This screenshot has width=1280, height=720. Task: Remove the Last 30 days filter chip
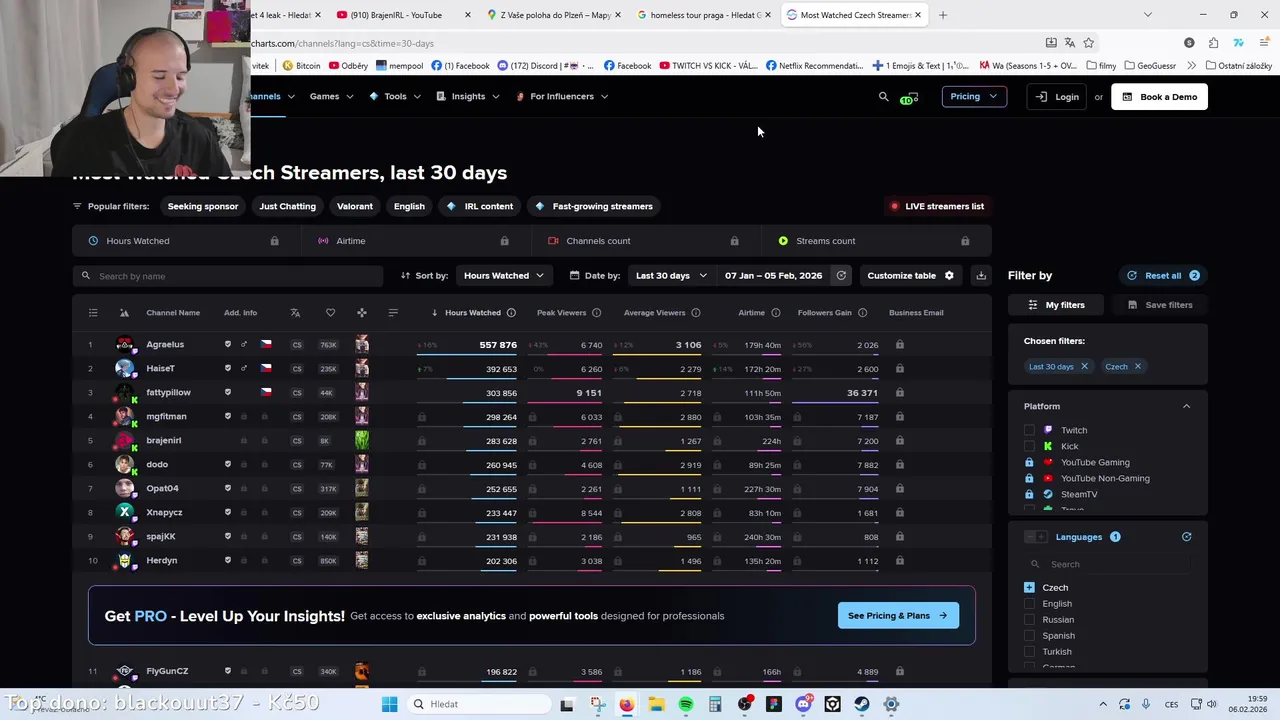(1084, 367)
